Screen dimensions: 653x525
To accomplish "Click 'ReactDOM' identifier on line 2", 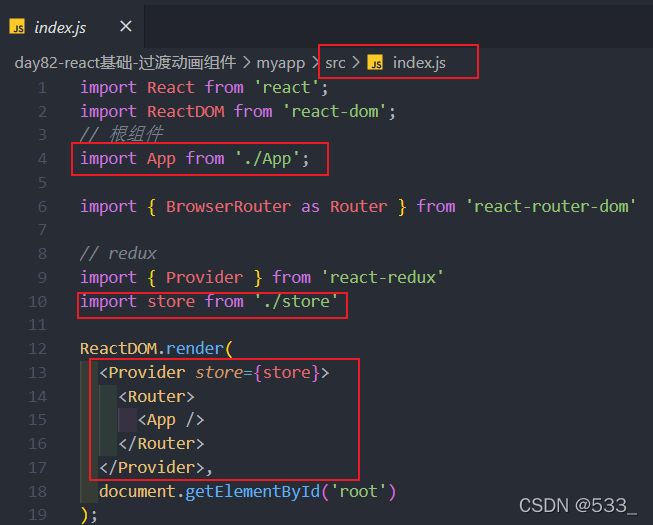I will pos(186,112).
